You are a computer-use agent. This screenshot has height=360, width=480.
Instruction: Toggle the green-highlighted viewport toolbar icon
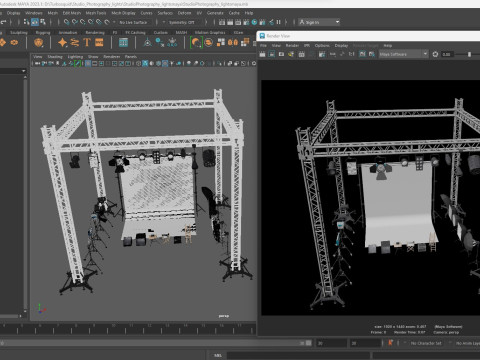tap(77, 63)
